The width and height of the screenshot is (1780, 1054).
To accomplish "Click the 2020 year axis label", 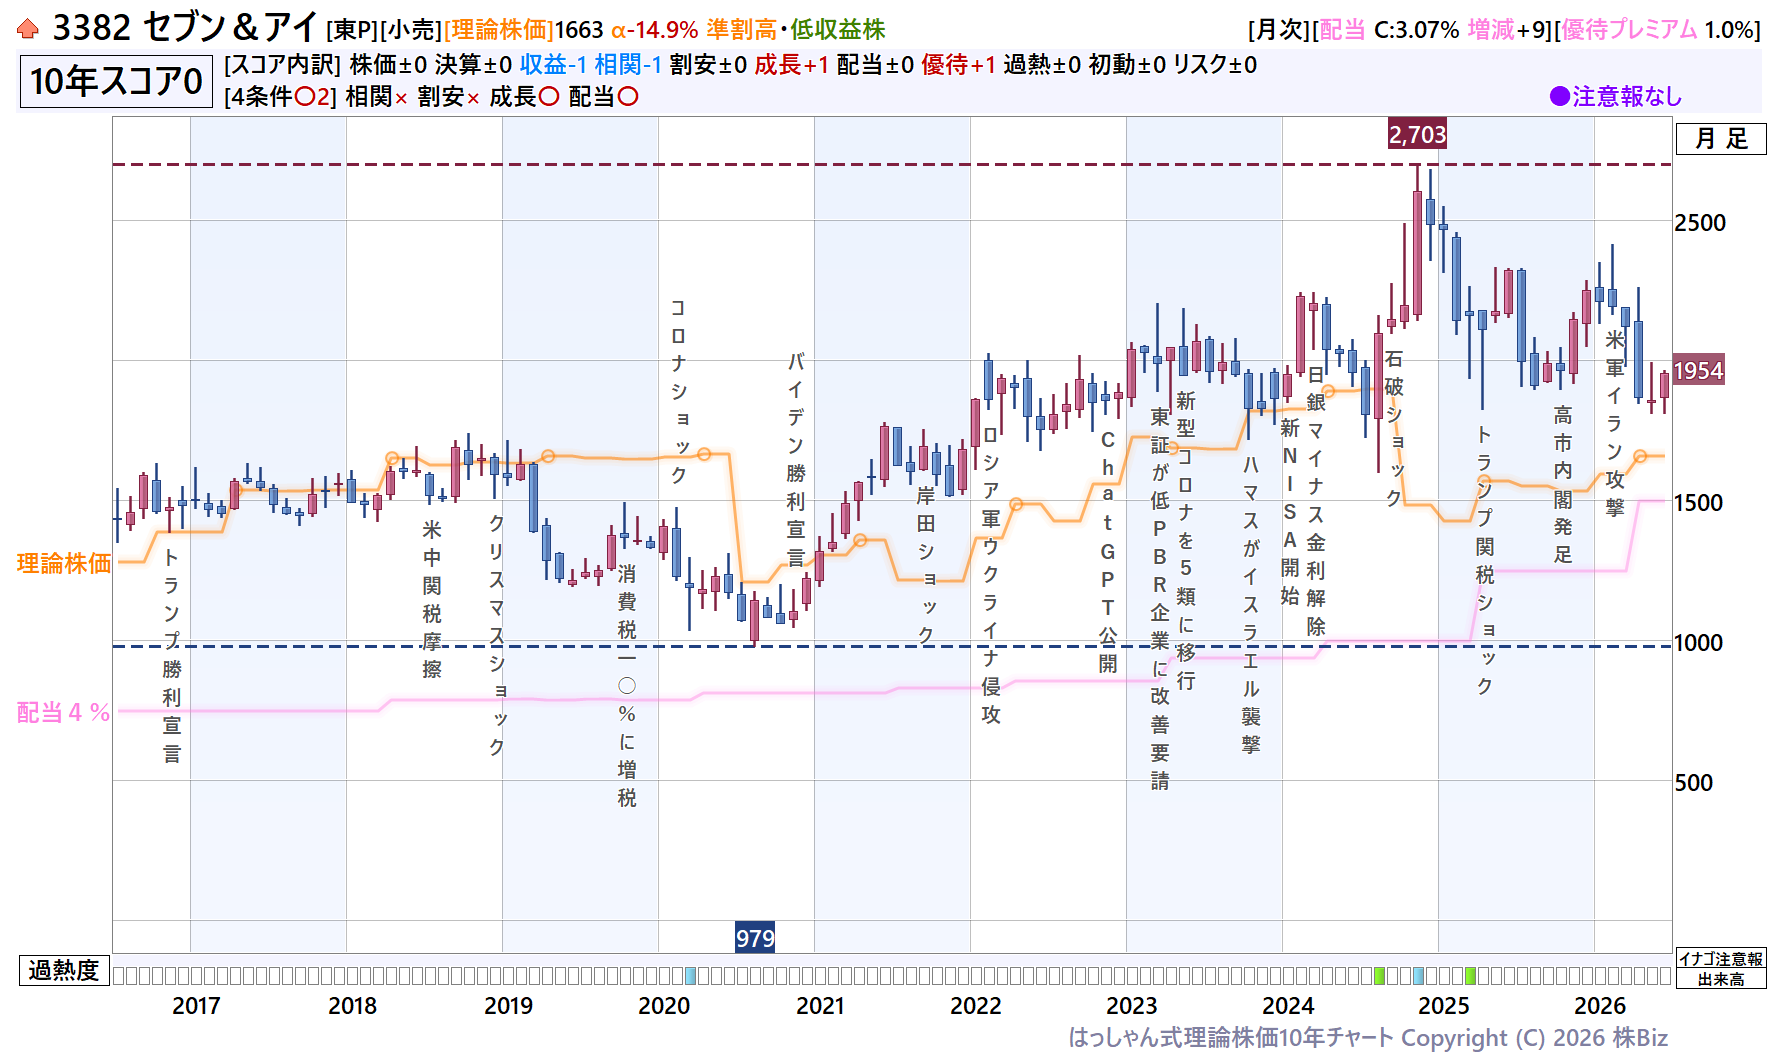I will 664,1006.
